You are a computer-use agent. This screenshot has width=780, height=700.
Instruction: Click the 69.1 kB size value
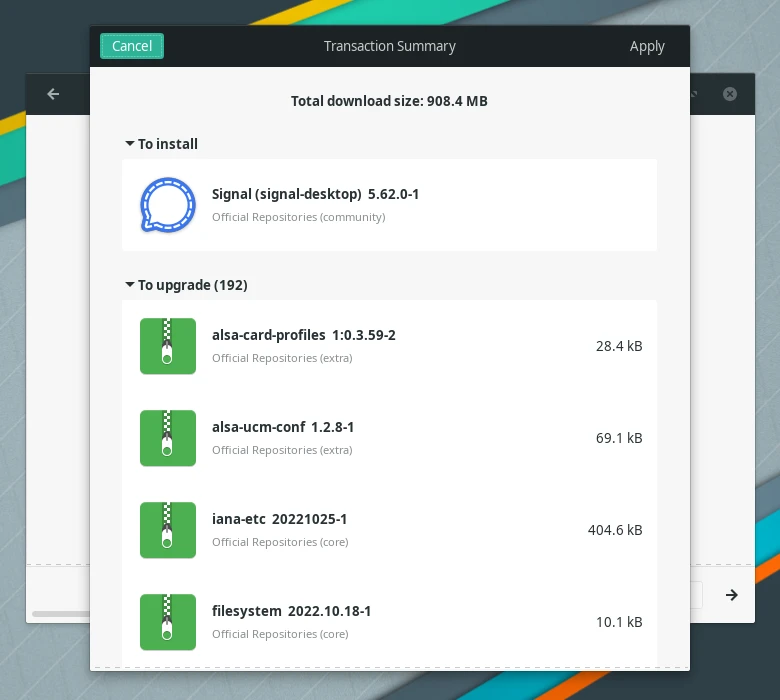coord(619,438)
